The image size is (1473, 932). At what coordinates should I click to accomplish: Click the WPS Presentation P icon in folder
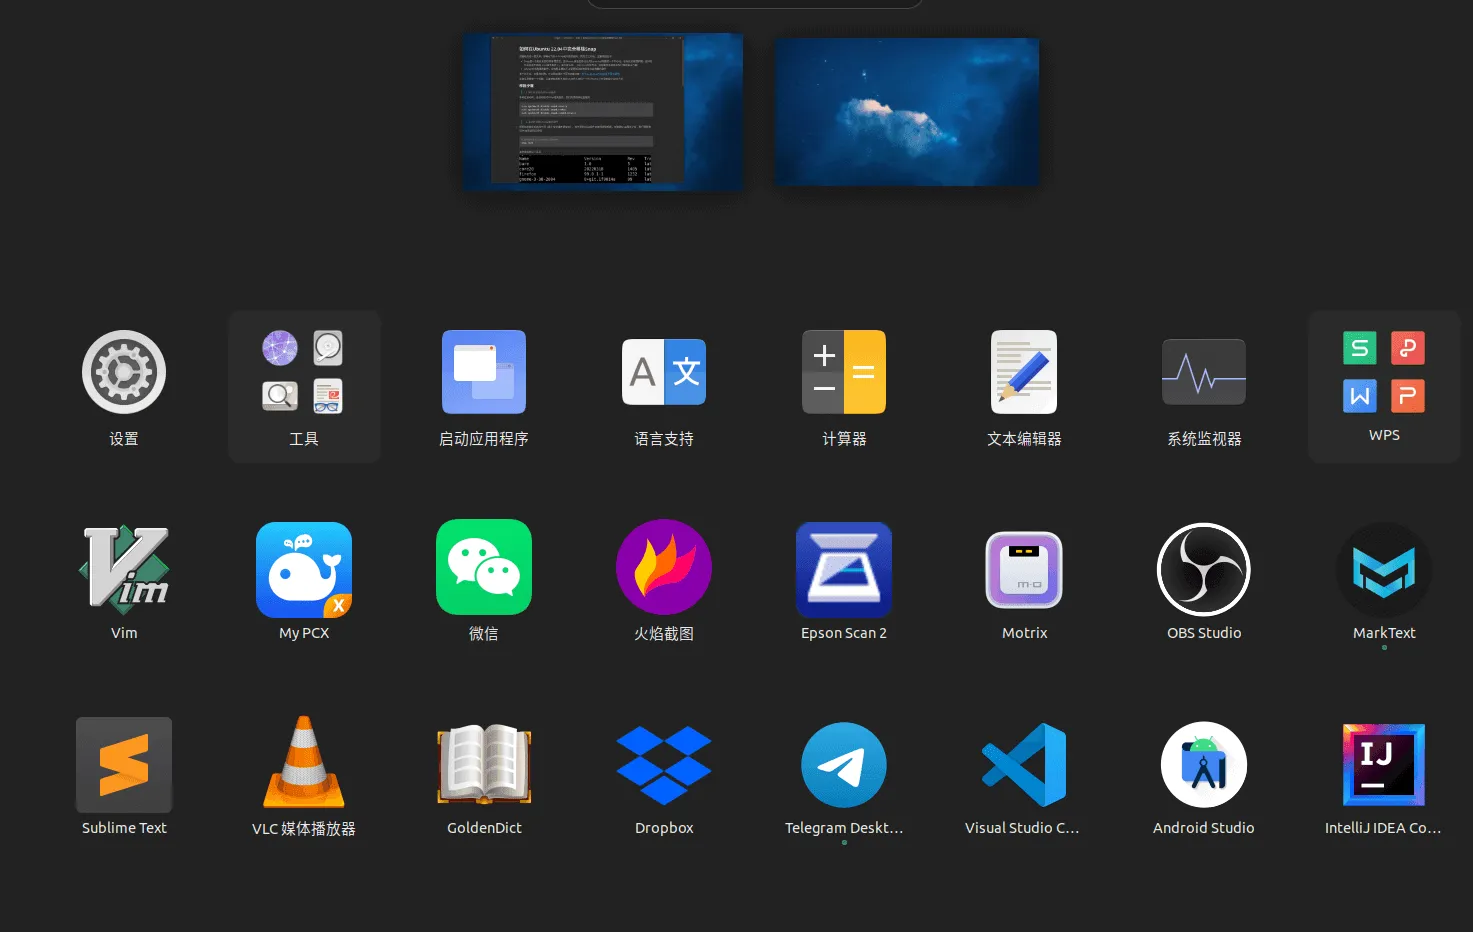coord(1408,396)
